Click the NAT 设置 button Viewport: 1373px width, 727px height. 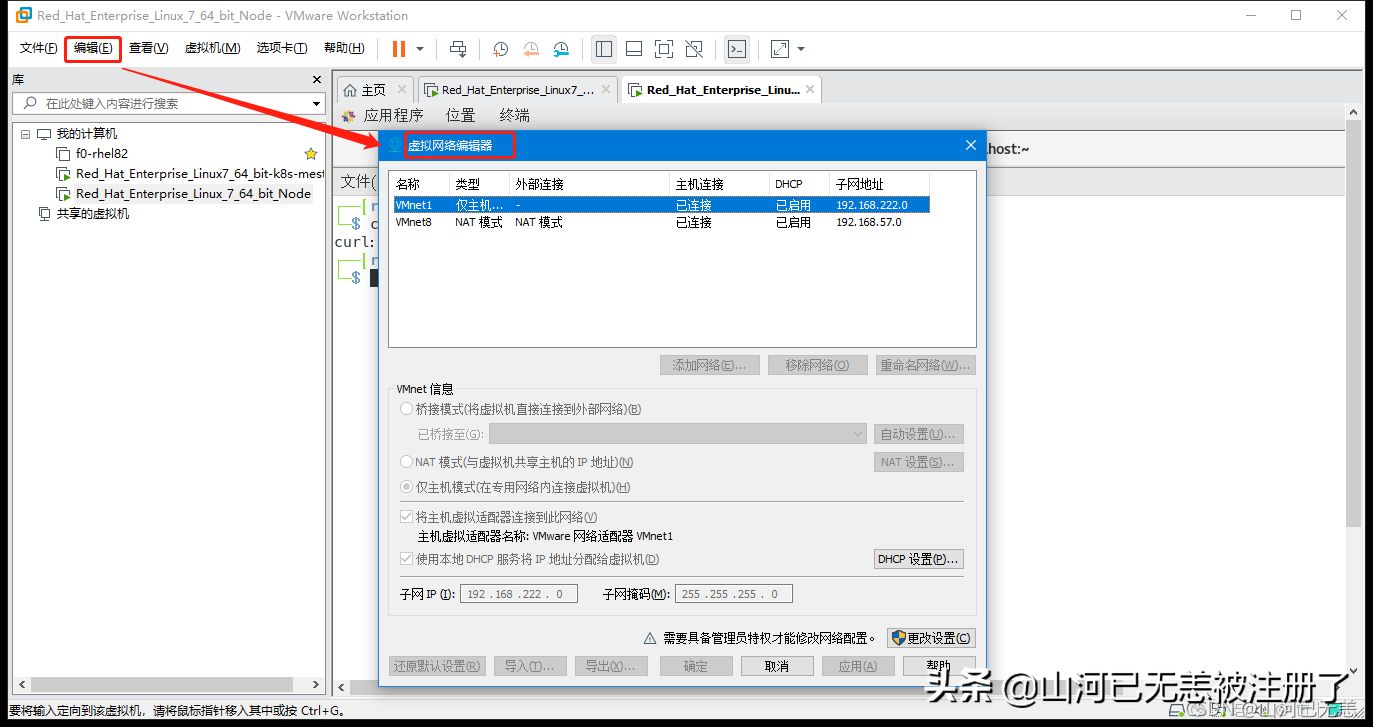[919, 462]
